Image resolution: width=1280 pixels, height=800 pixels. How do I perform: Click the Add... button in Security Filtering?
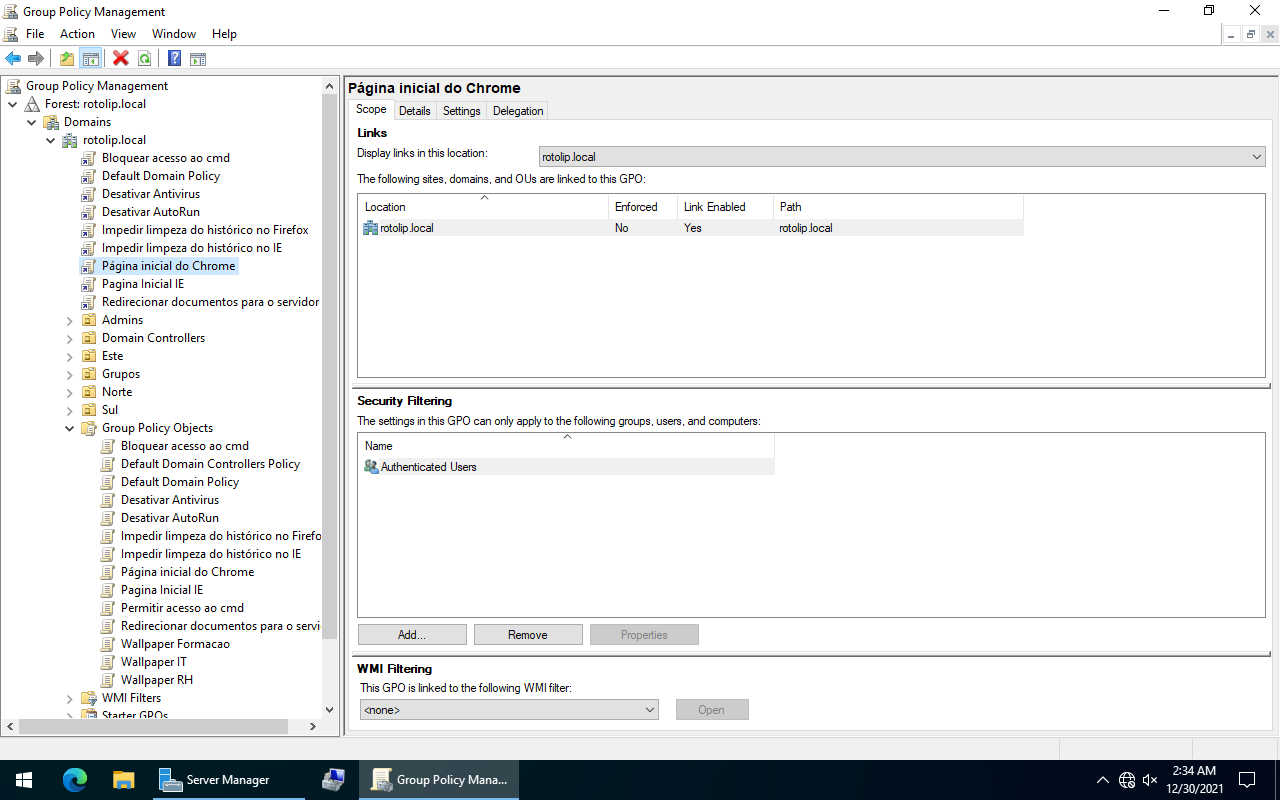(412, 635)
